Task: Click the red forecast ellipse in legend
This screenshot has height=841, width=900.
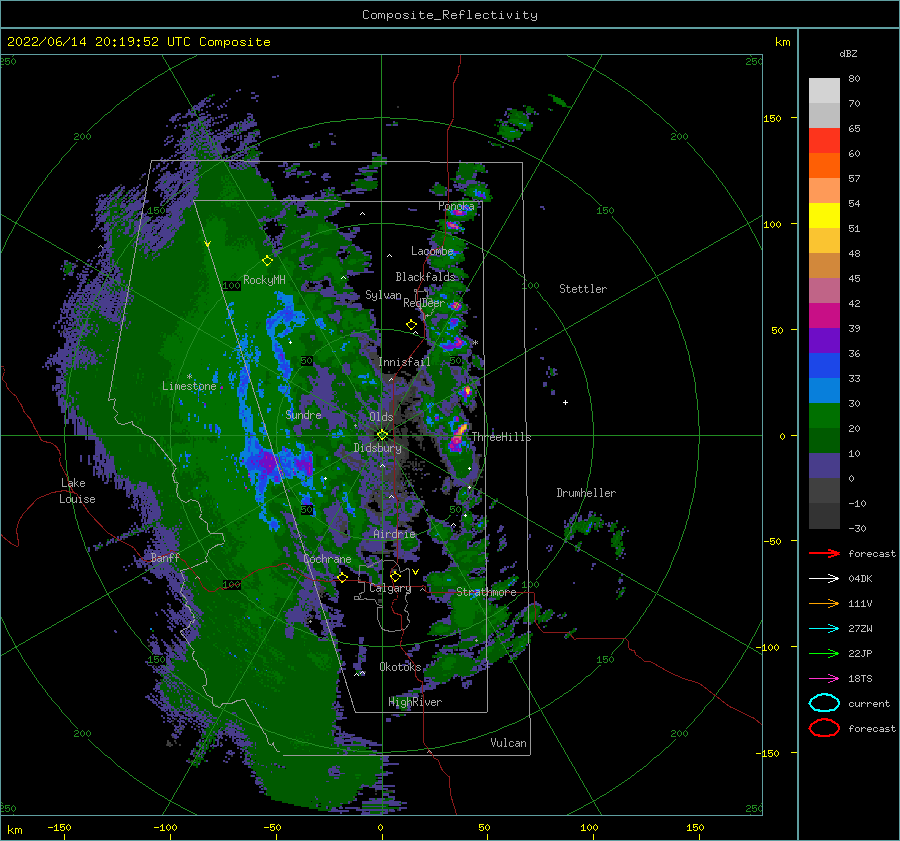Action: coord(824,728)
